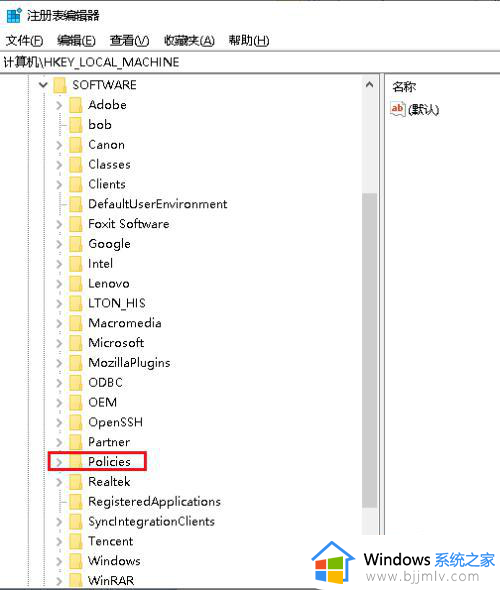Click the 名称 column header
Image resolution: width=500 pixels, height=590 pixels.
pyautogui.click(x=404, y=87)
